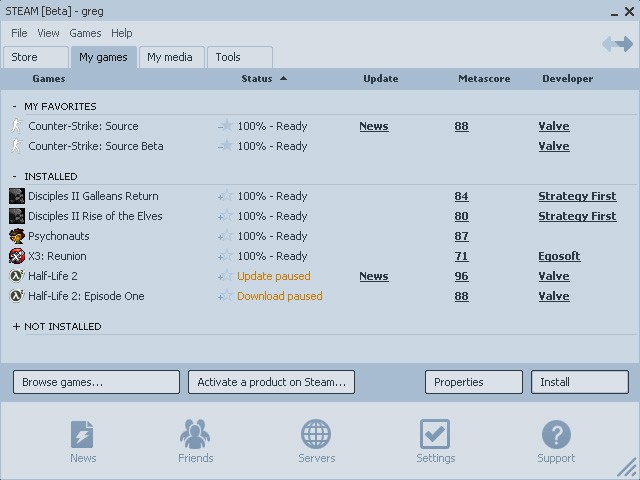640x480 pixels.
Task: Open Valve link for Counter-Strike: Source Beta
Action: 554,147
